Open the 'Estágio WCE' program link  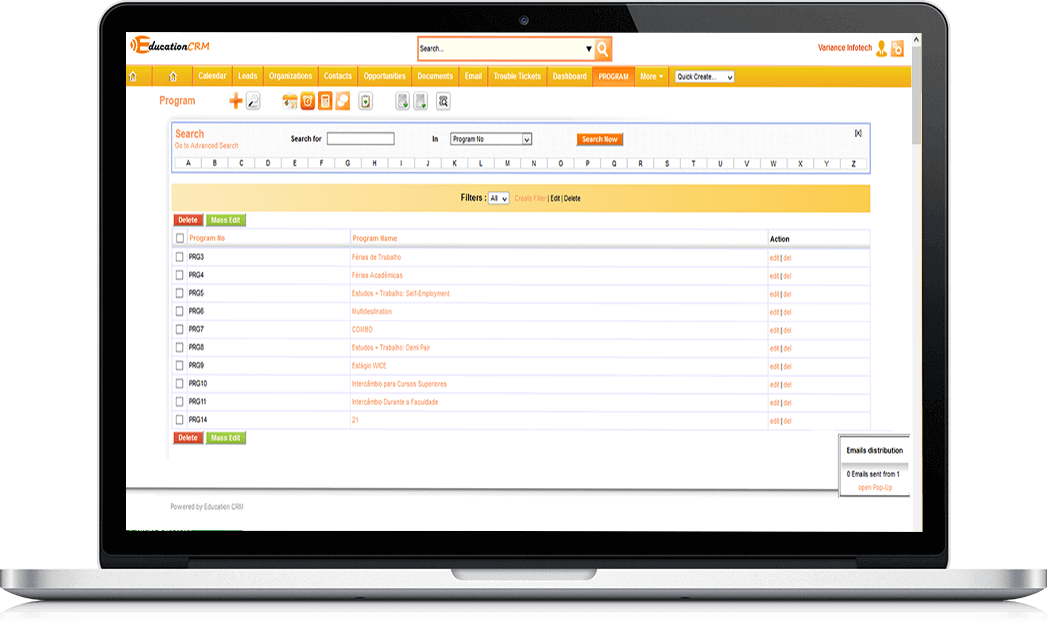click(x=369, y=366)
